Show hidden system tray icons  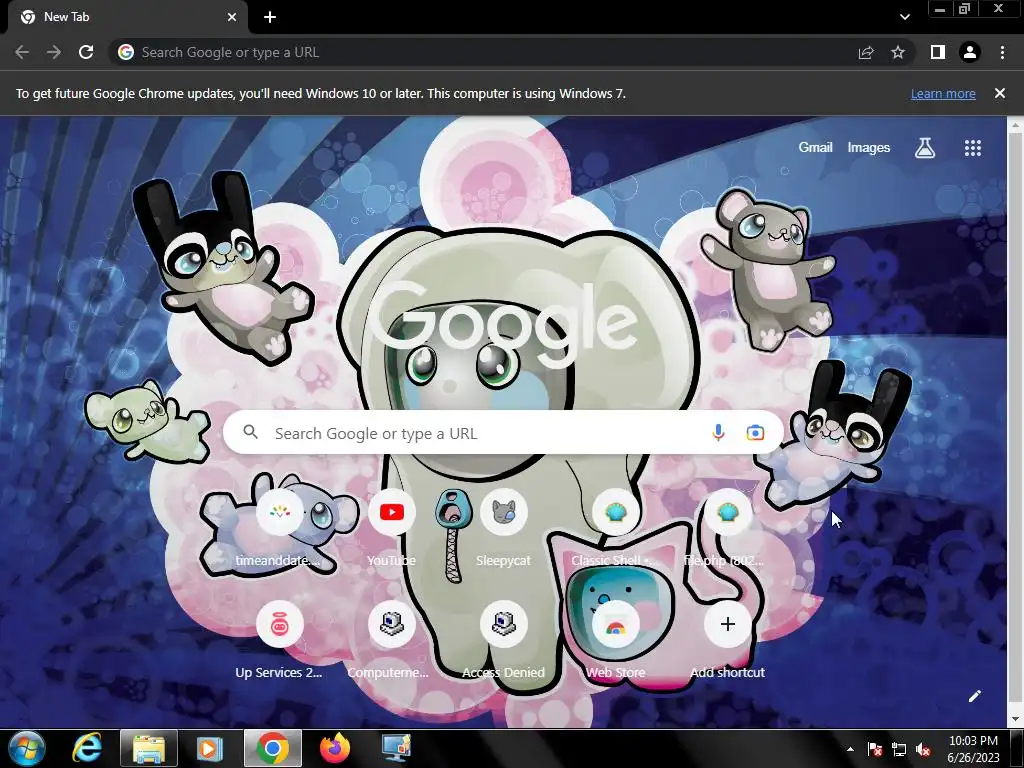tap(850, 750)
